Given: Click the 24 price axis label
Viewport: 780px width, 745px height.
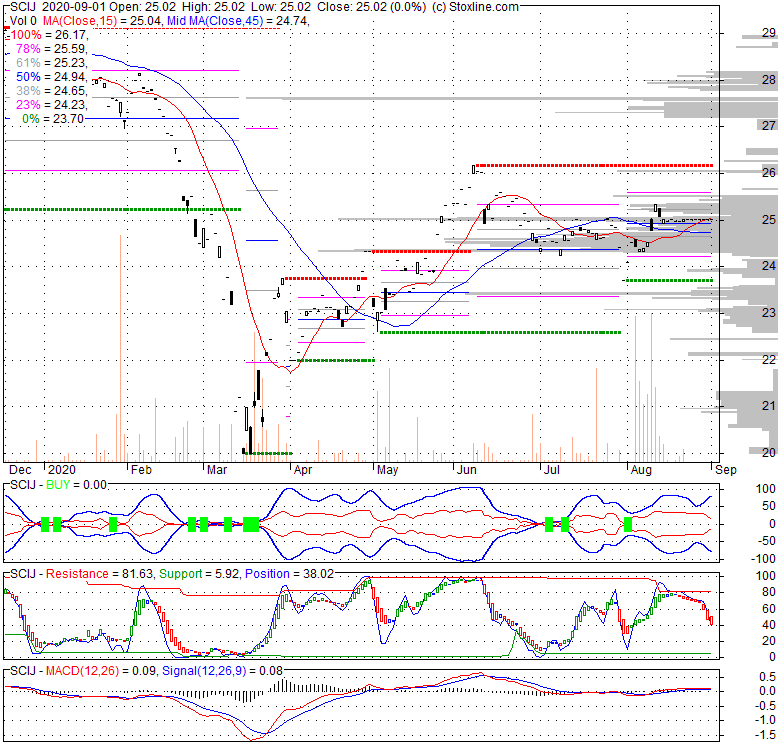Looking at the screenshot, I should pyautogui.click(x=769, y=266).
